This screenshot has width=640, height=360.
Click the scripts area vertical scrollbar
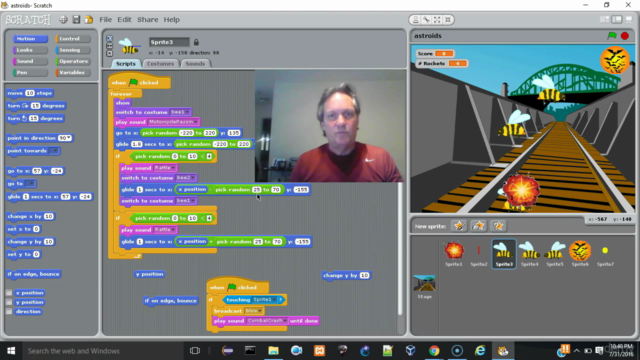[400, 249]
